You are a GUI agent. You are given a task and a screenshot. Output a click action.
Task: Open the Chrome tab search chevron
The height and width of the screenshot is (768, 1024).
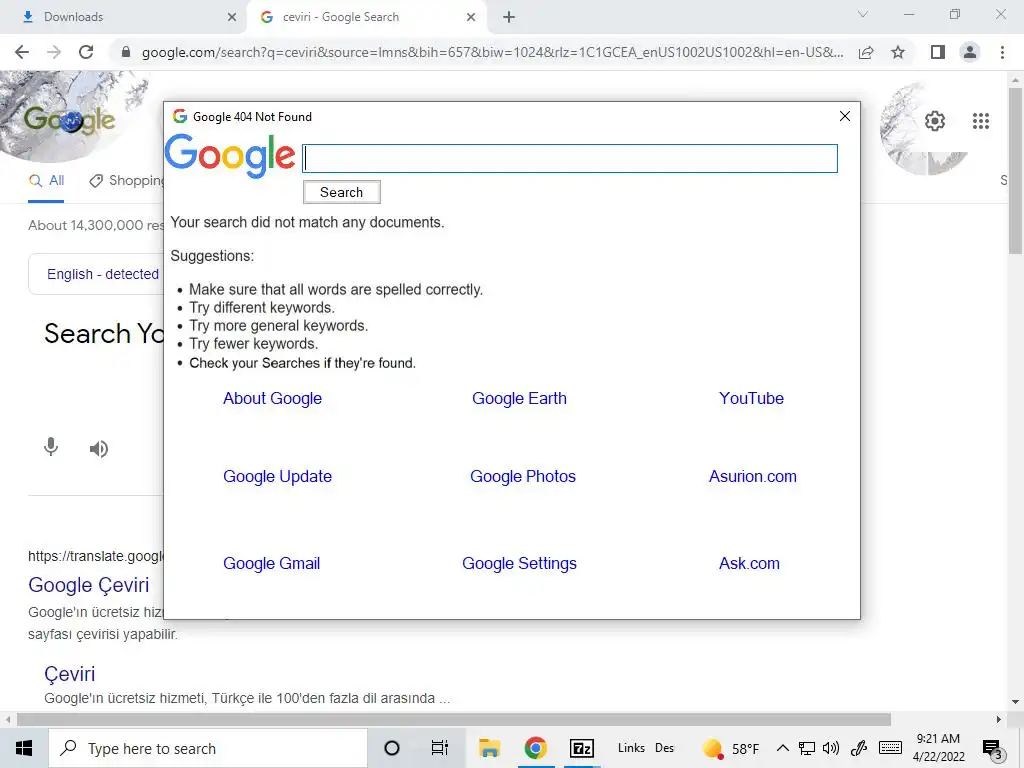[x=863, y=14]
